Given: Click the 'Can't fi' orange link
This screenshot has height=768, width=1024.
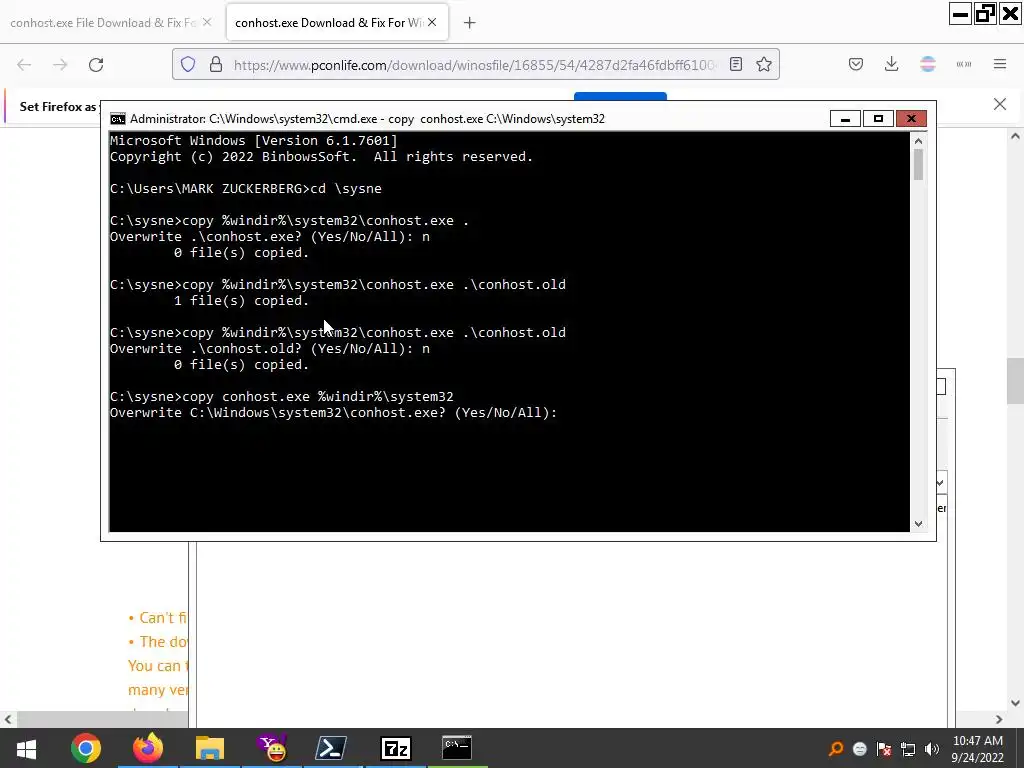Looking at the screenshot, I should click(163, 618).
